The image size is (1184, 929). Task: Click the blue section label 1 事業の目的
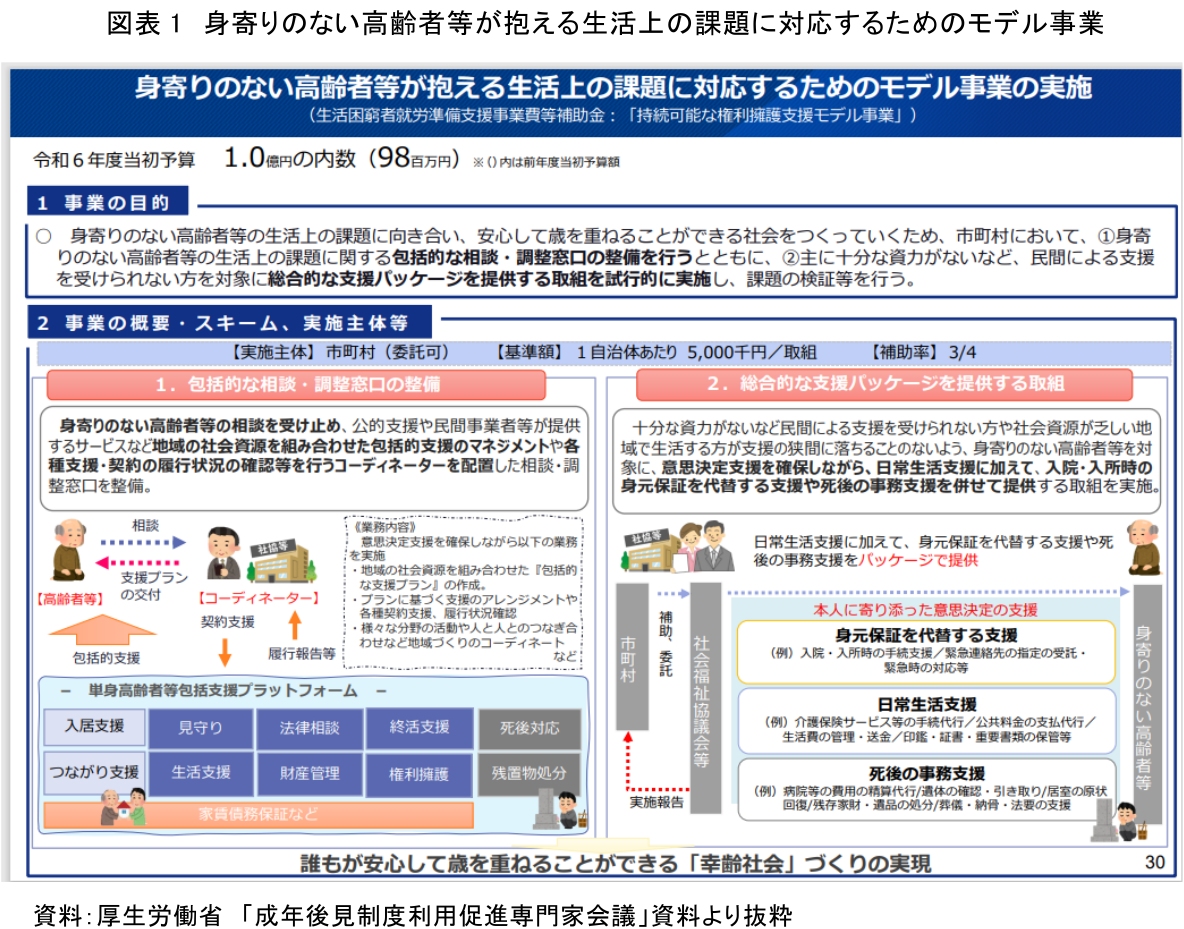point(107,202)
